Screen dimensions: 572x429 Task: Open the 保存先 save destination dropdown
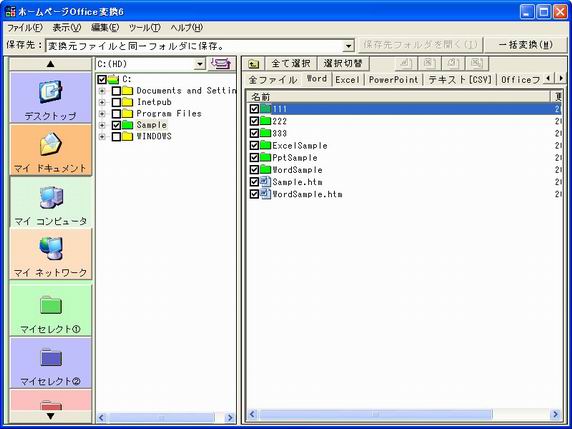pos(348,46)
